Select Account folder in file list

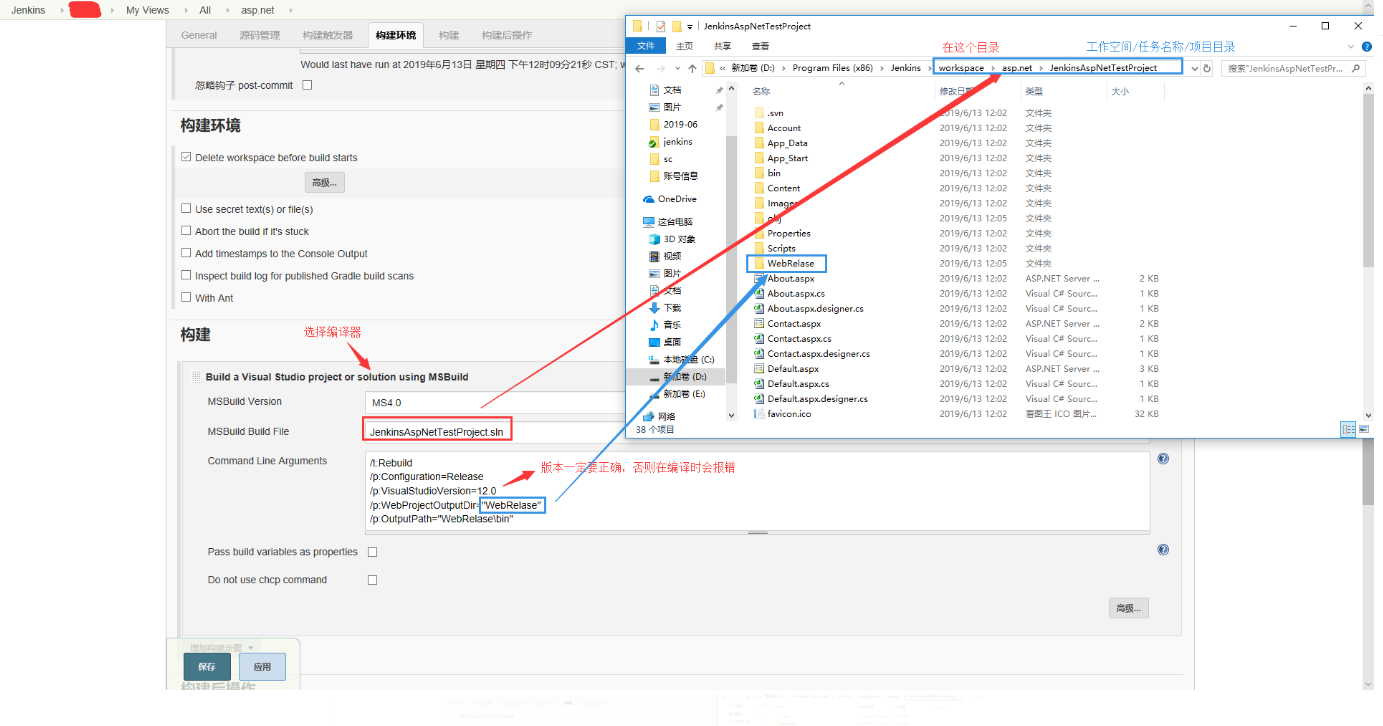point(777,128)
